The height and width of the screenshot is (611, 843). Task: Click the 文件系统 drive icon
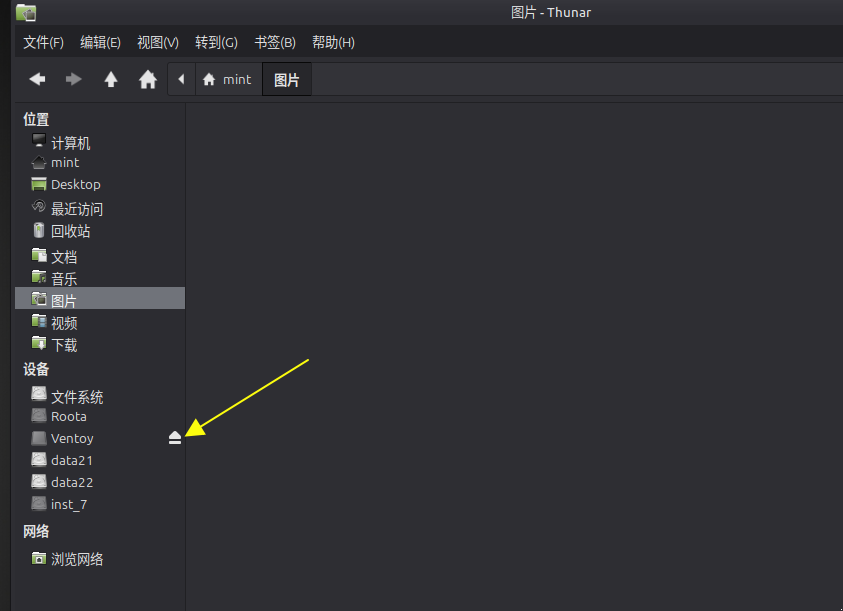[x=39, y=394]
